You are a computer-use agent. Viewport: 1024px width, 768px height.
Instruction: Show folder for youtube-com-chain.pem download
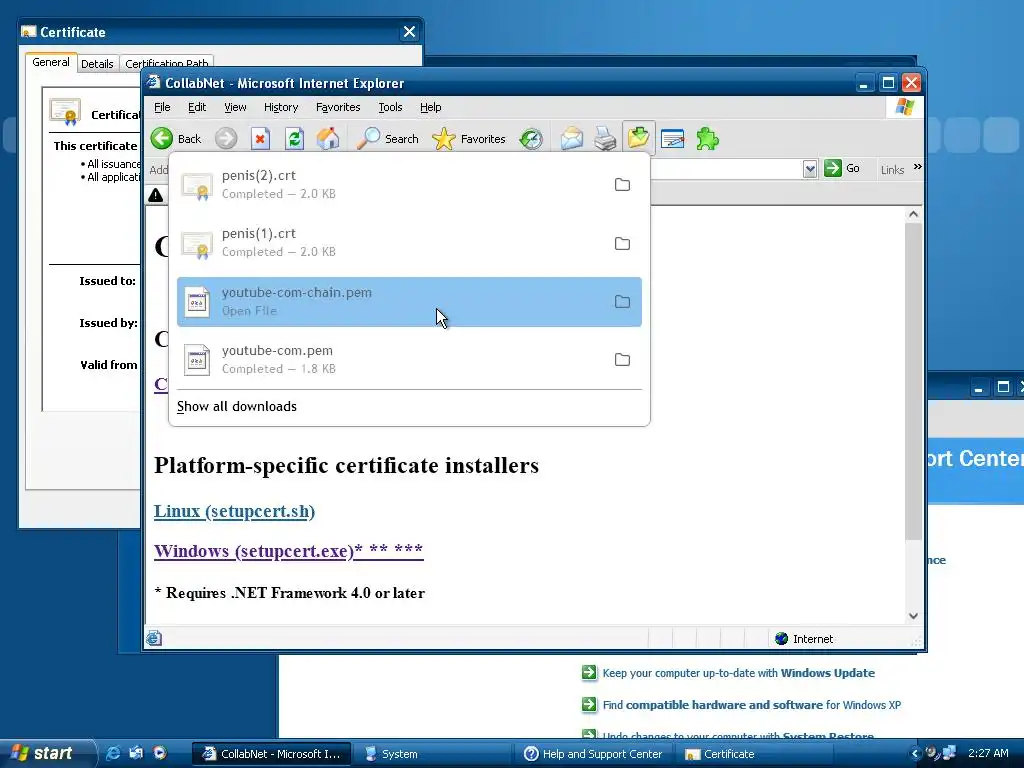[622, 302]
